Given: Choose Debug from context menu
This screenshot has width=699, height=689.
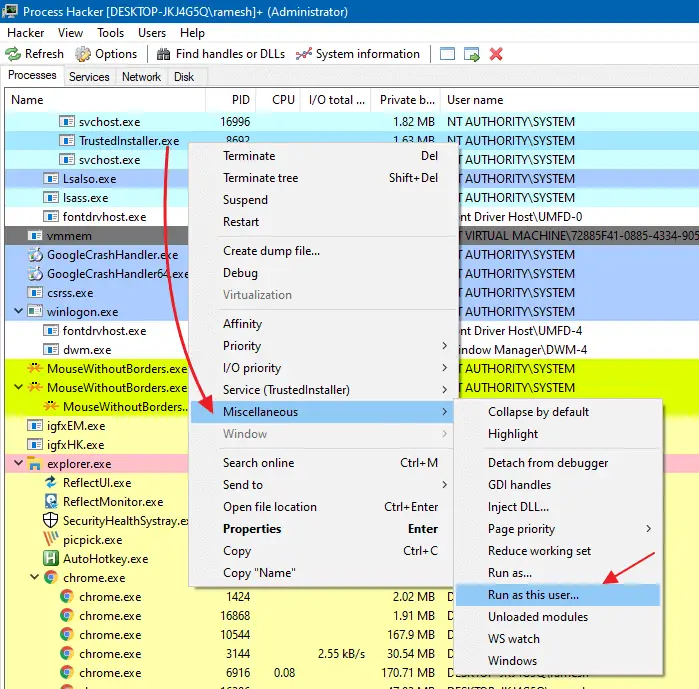Looking at the screenshot, I should click(324, 273).
